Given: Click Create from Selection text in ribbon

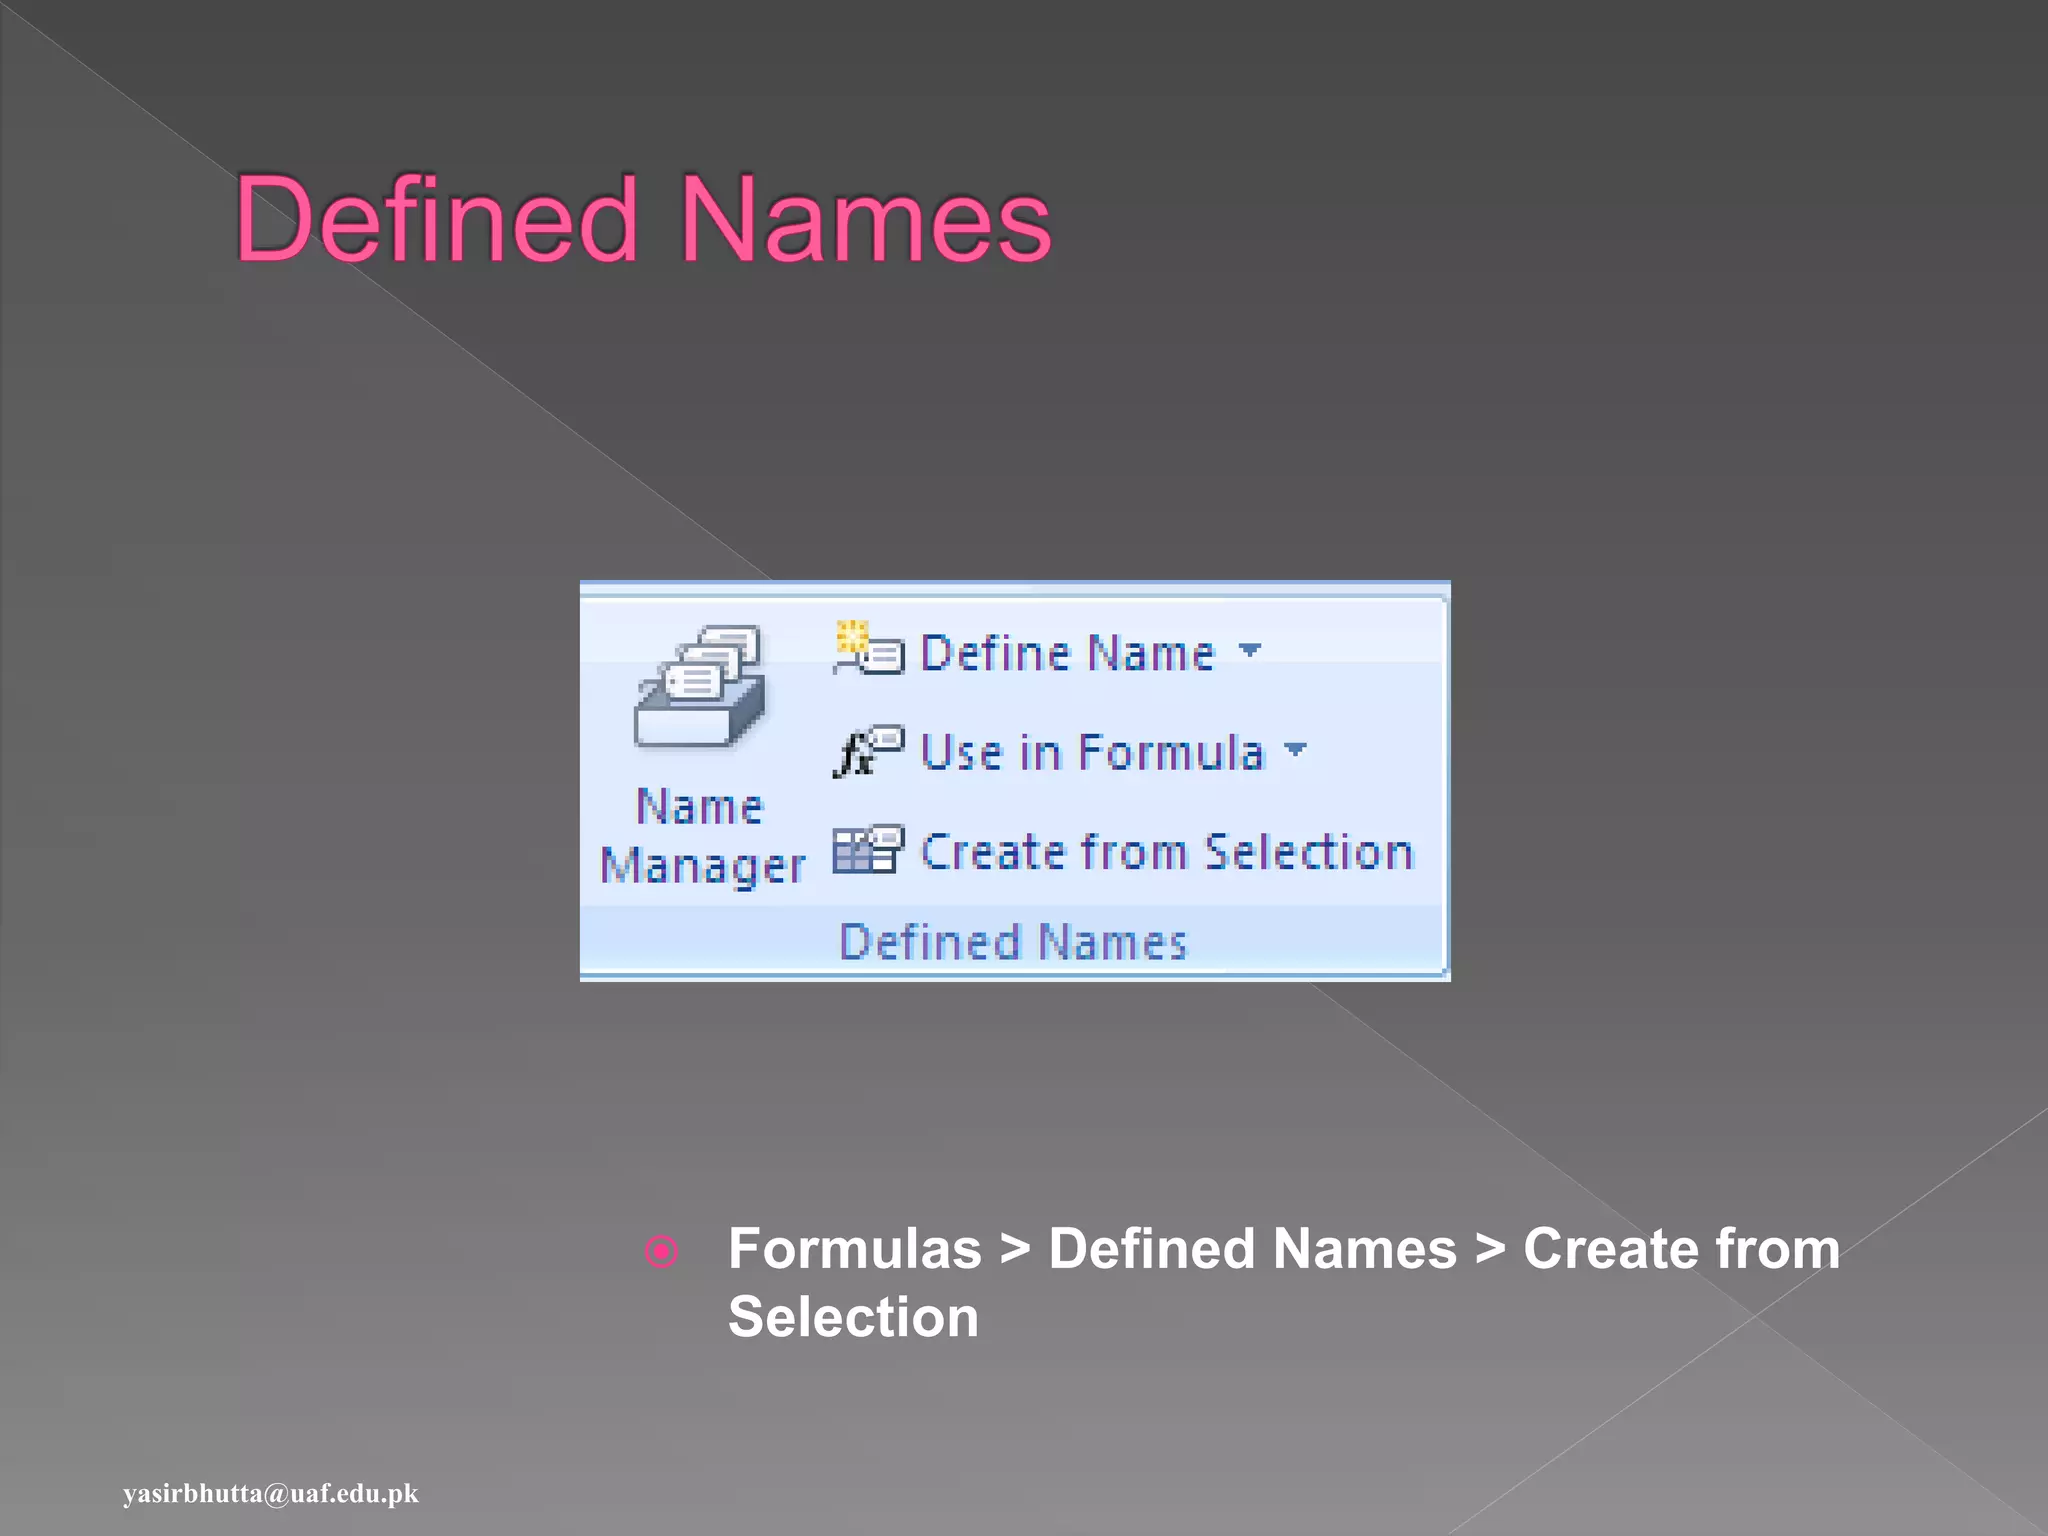Looking at the screenshot, I should 1167,852.
